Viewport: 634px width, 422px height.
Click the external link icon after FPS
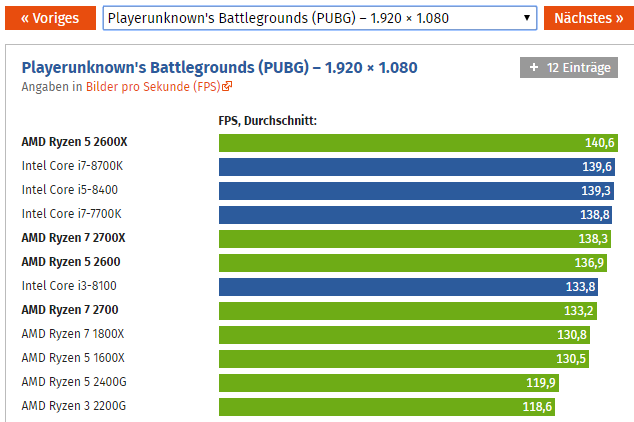[x=227, y=86]
